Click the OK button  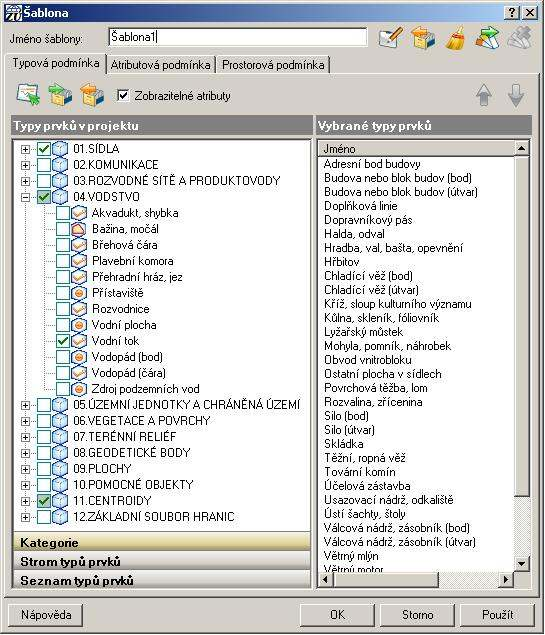(x=337, y=615)
